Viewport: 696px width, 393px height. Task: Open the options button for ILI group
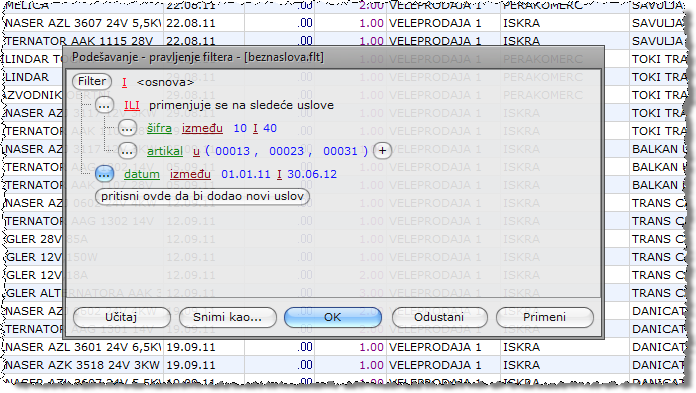[x=104, y=105]
